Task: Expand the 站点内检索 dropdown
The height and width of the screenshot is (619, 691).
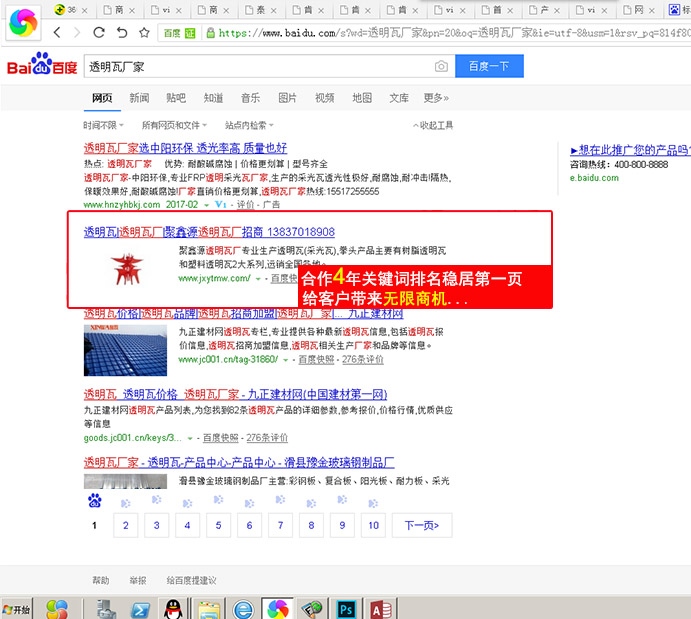Action: click(x=249, y=126)
